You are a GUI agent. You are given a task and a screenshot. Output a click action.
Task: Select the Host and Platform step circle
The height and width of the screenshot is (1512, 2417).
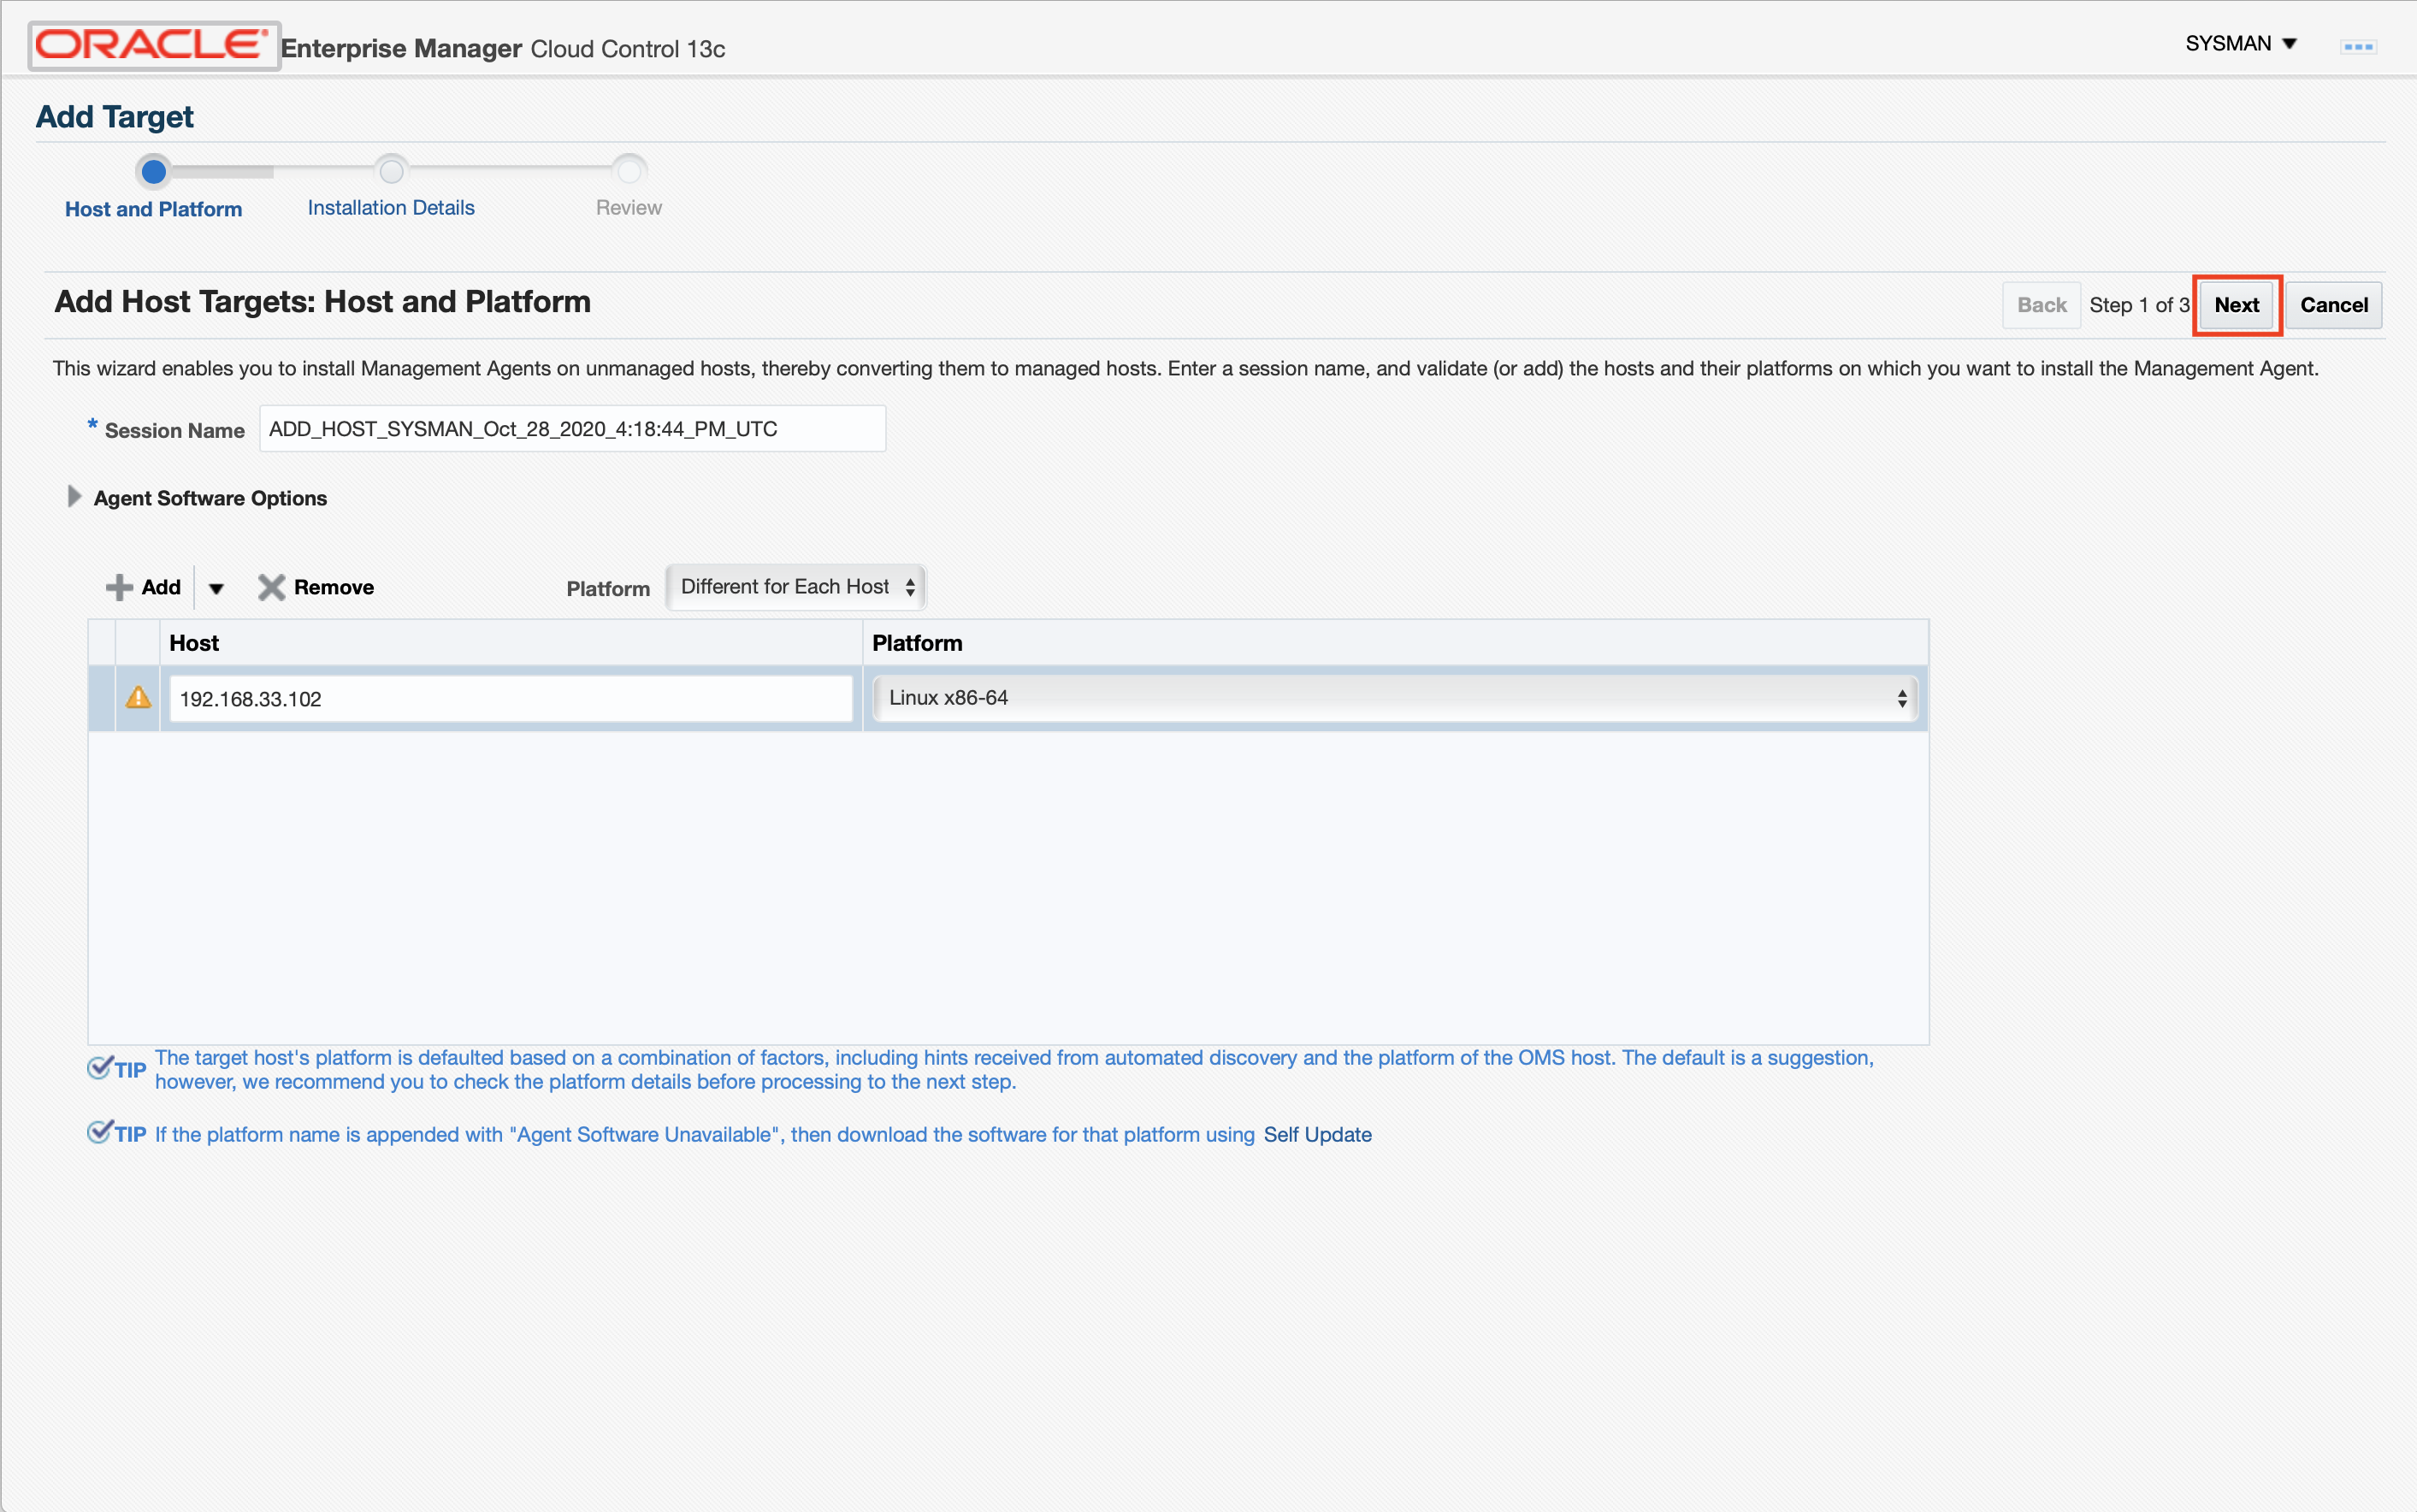(154, 171)
